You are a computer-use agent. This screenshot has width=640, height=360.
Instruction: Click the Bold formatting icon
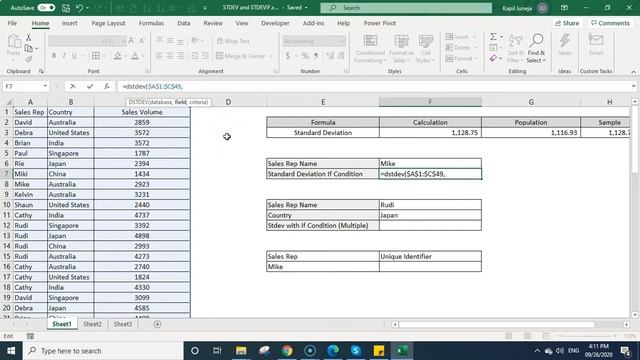pos(53,56)
